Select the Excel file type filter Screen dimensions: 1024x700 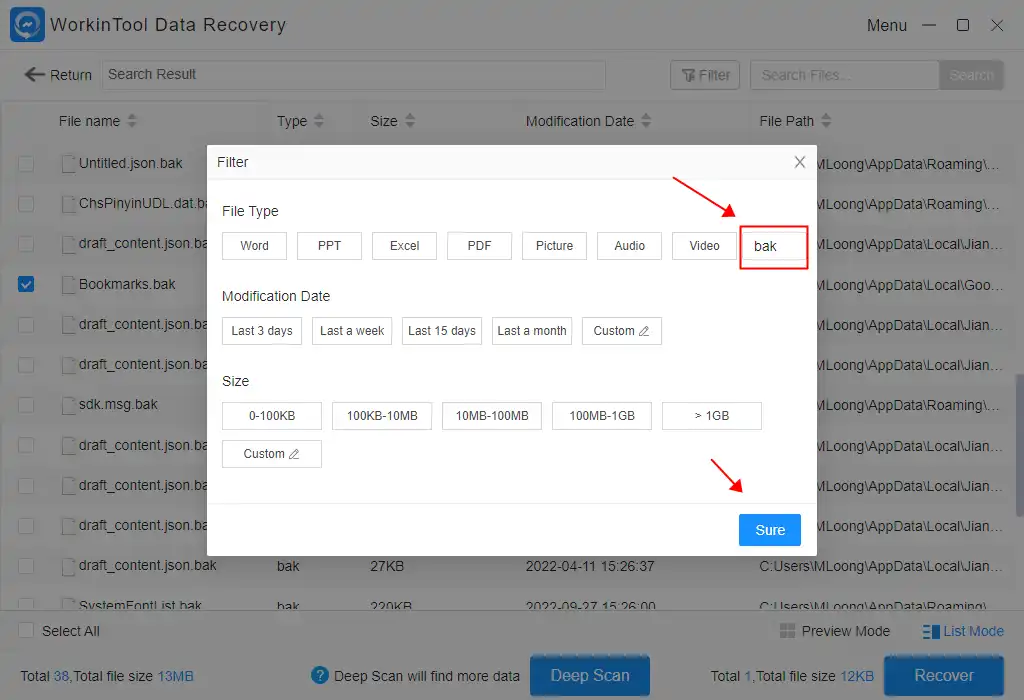404,246
